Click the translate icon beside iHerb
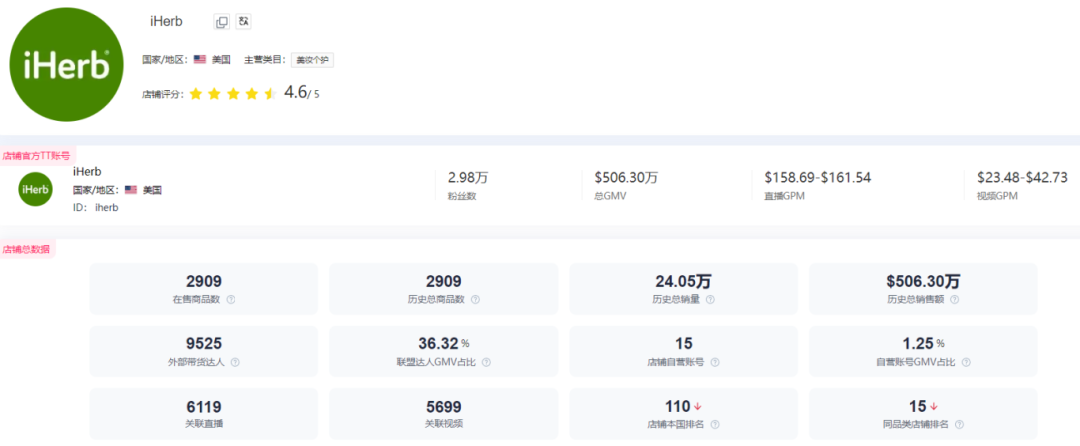 pos(243,22)
